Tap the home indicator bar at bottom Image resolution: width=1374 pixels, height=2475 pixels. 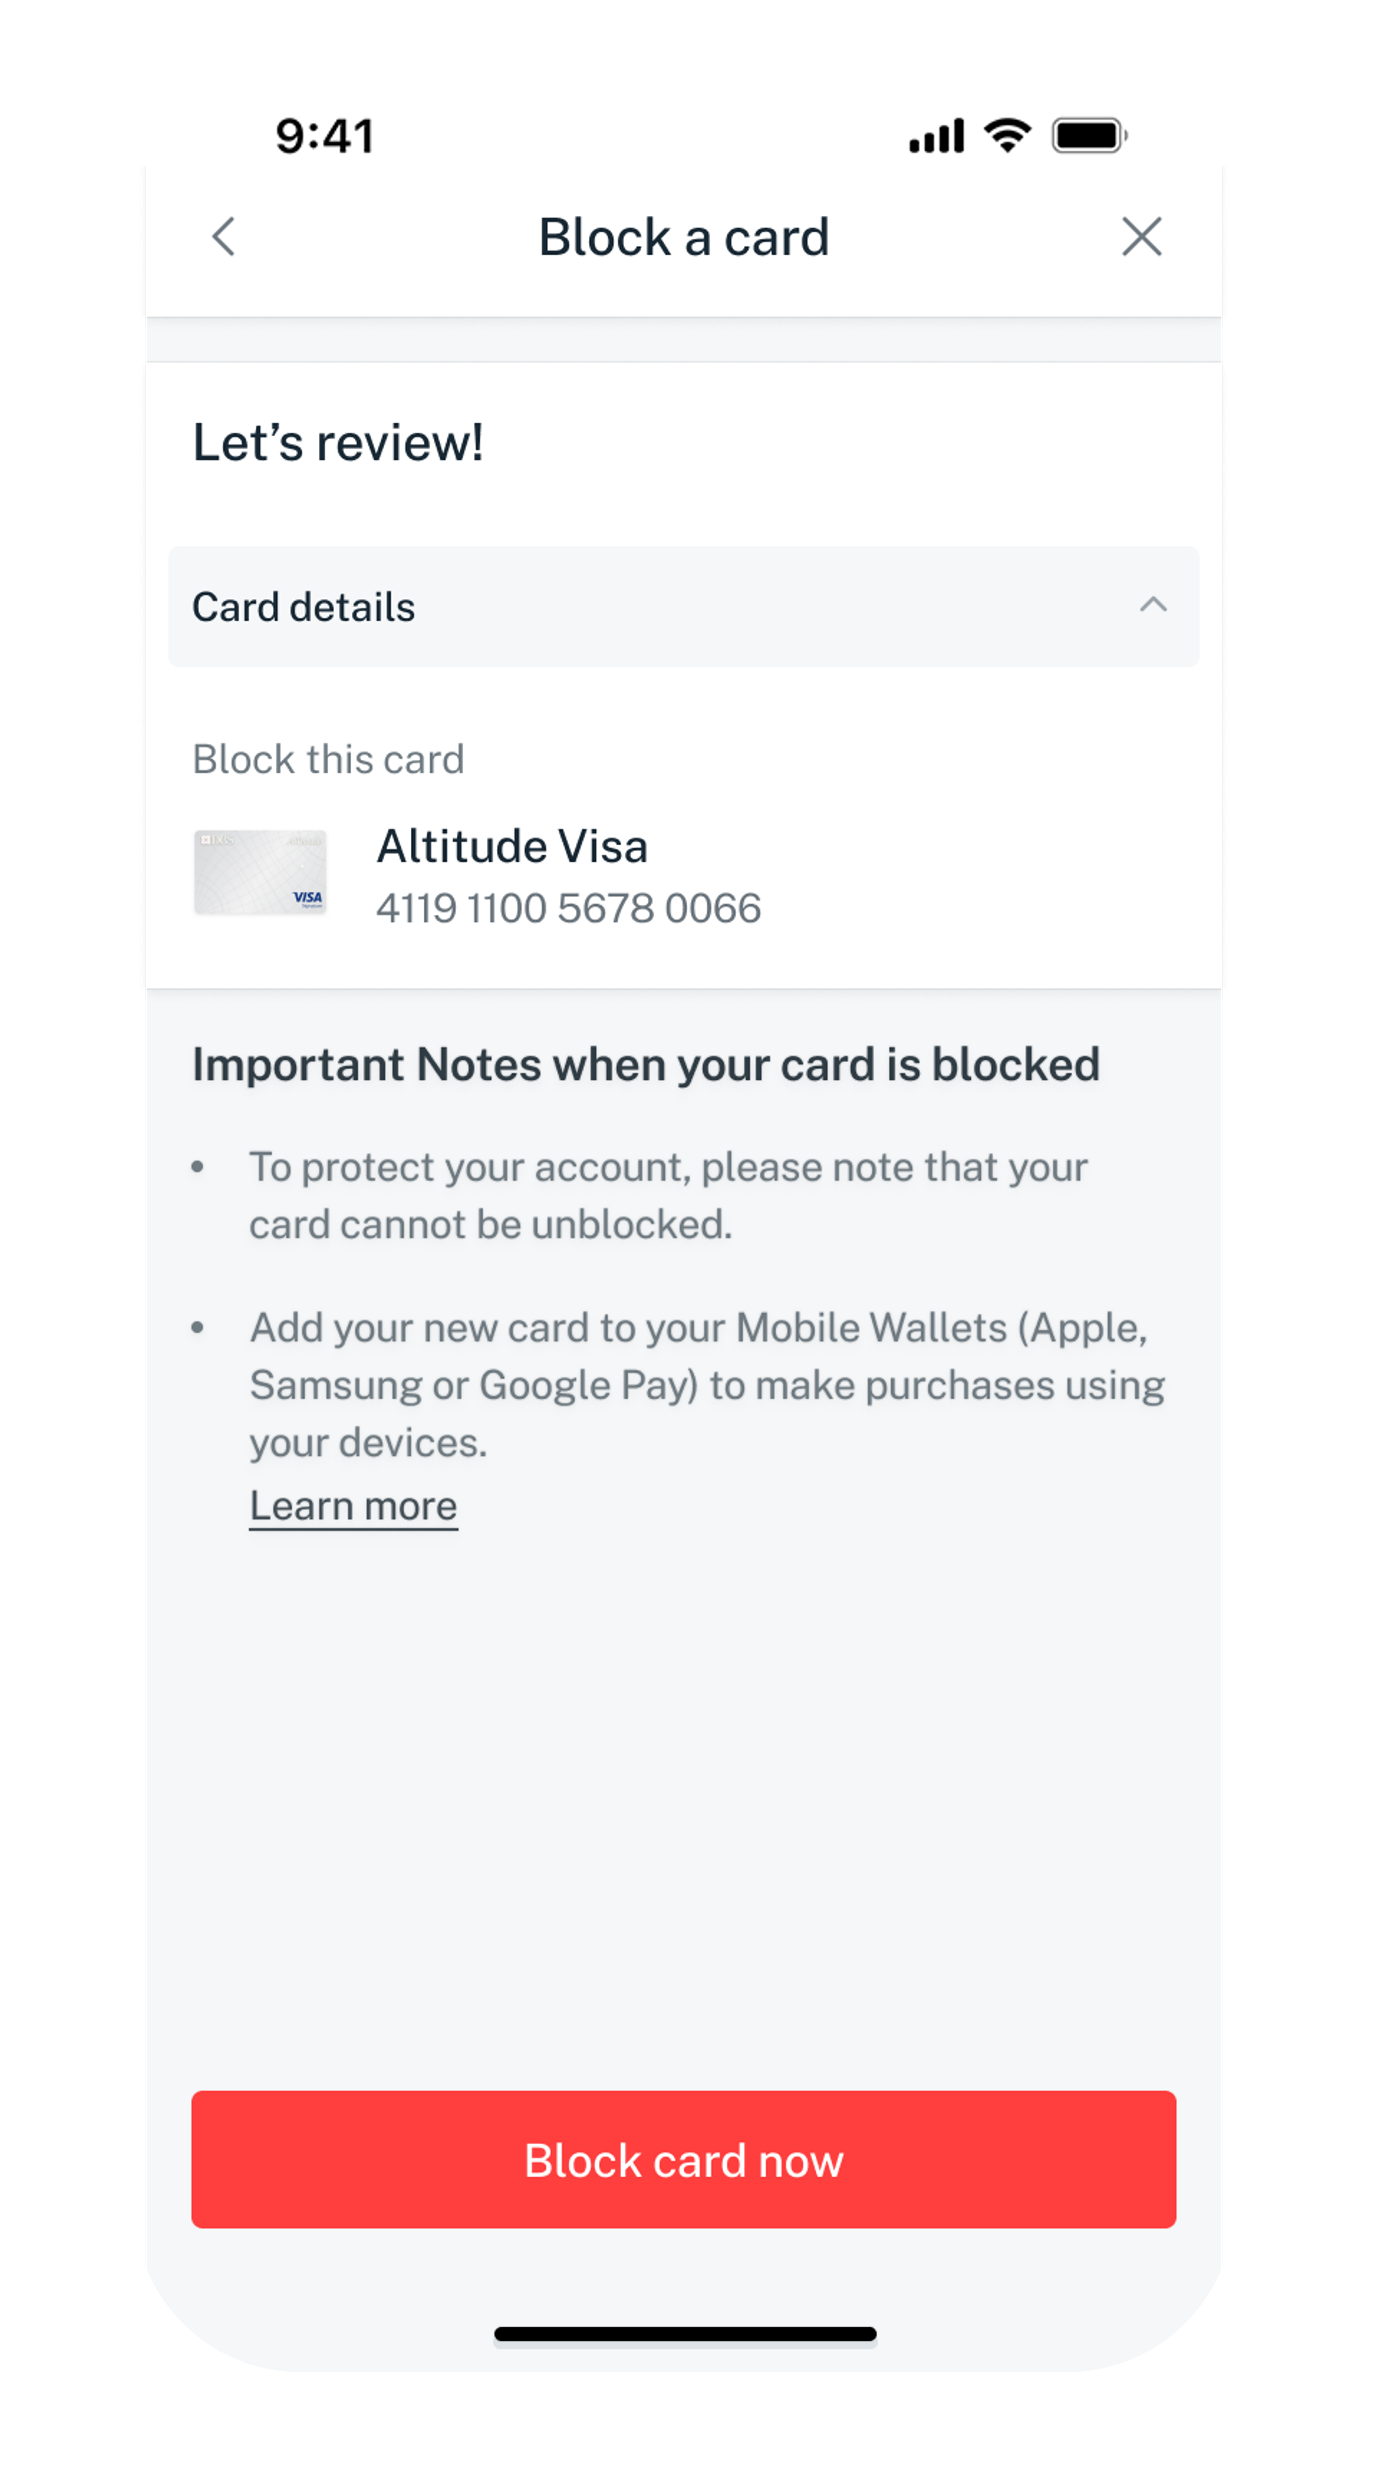tap(685, 2334)
